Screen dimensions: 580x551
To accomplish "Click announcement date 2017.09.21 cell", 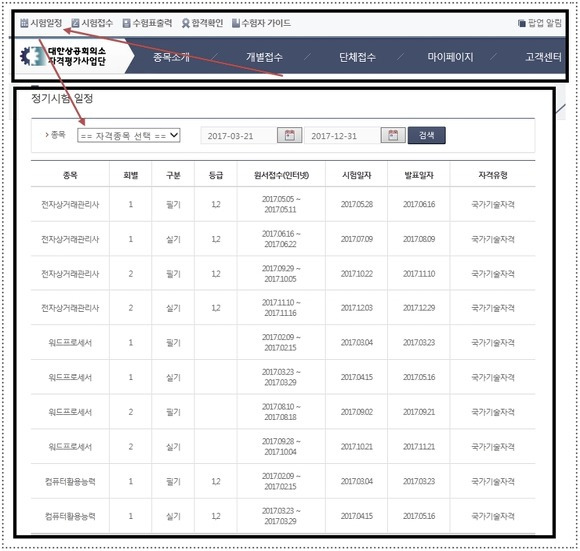I will click(419, 412).
